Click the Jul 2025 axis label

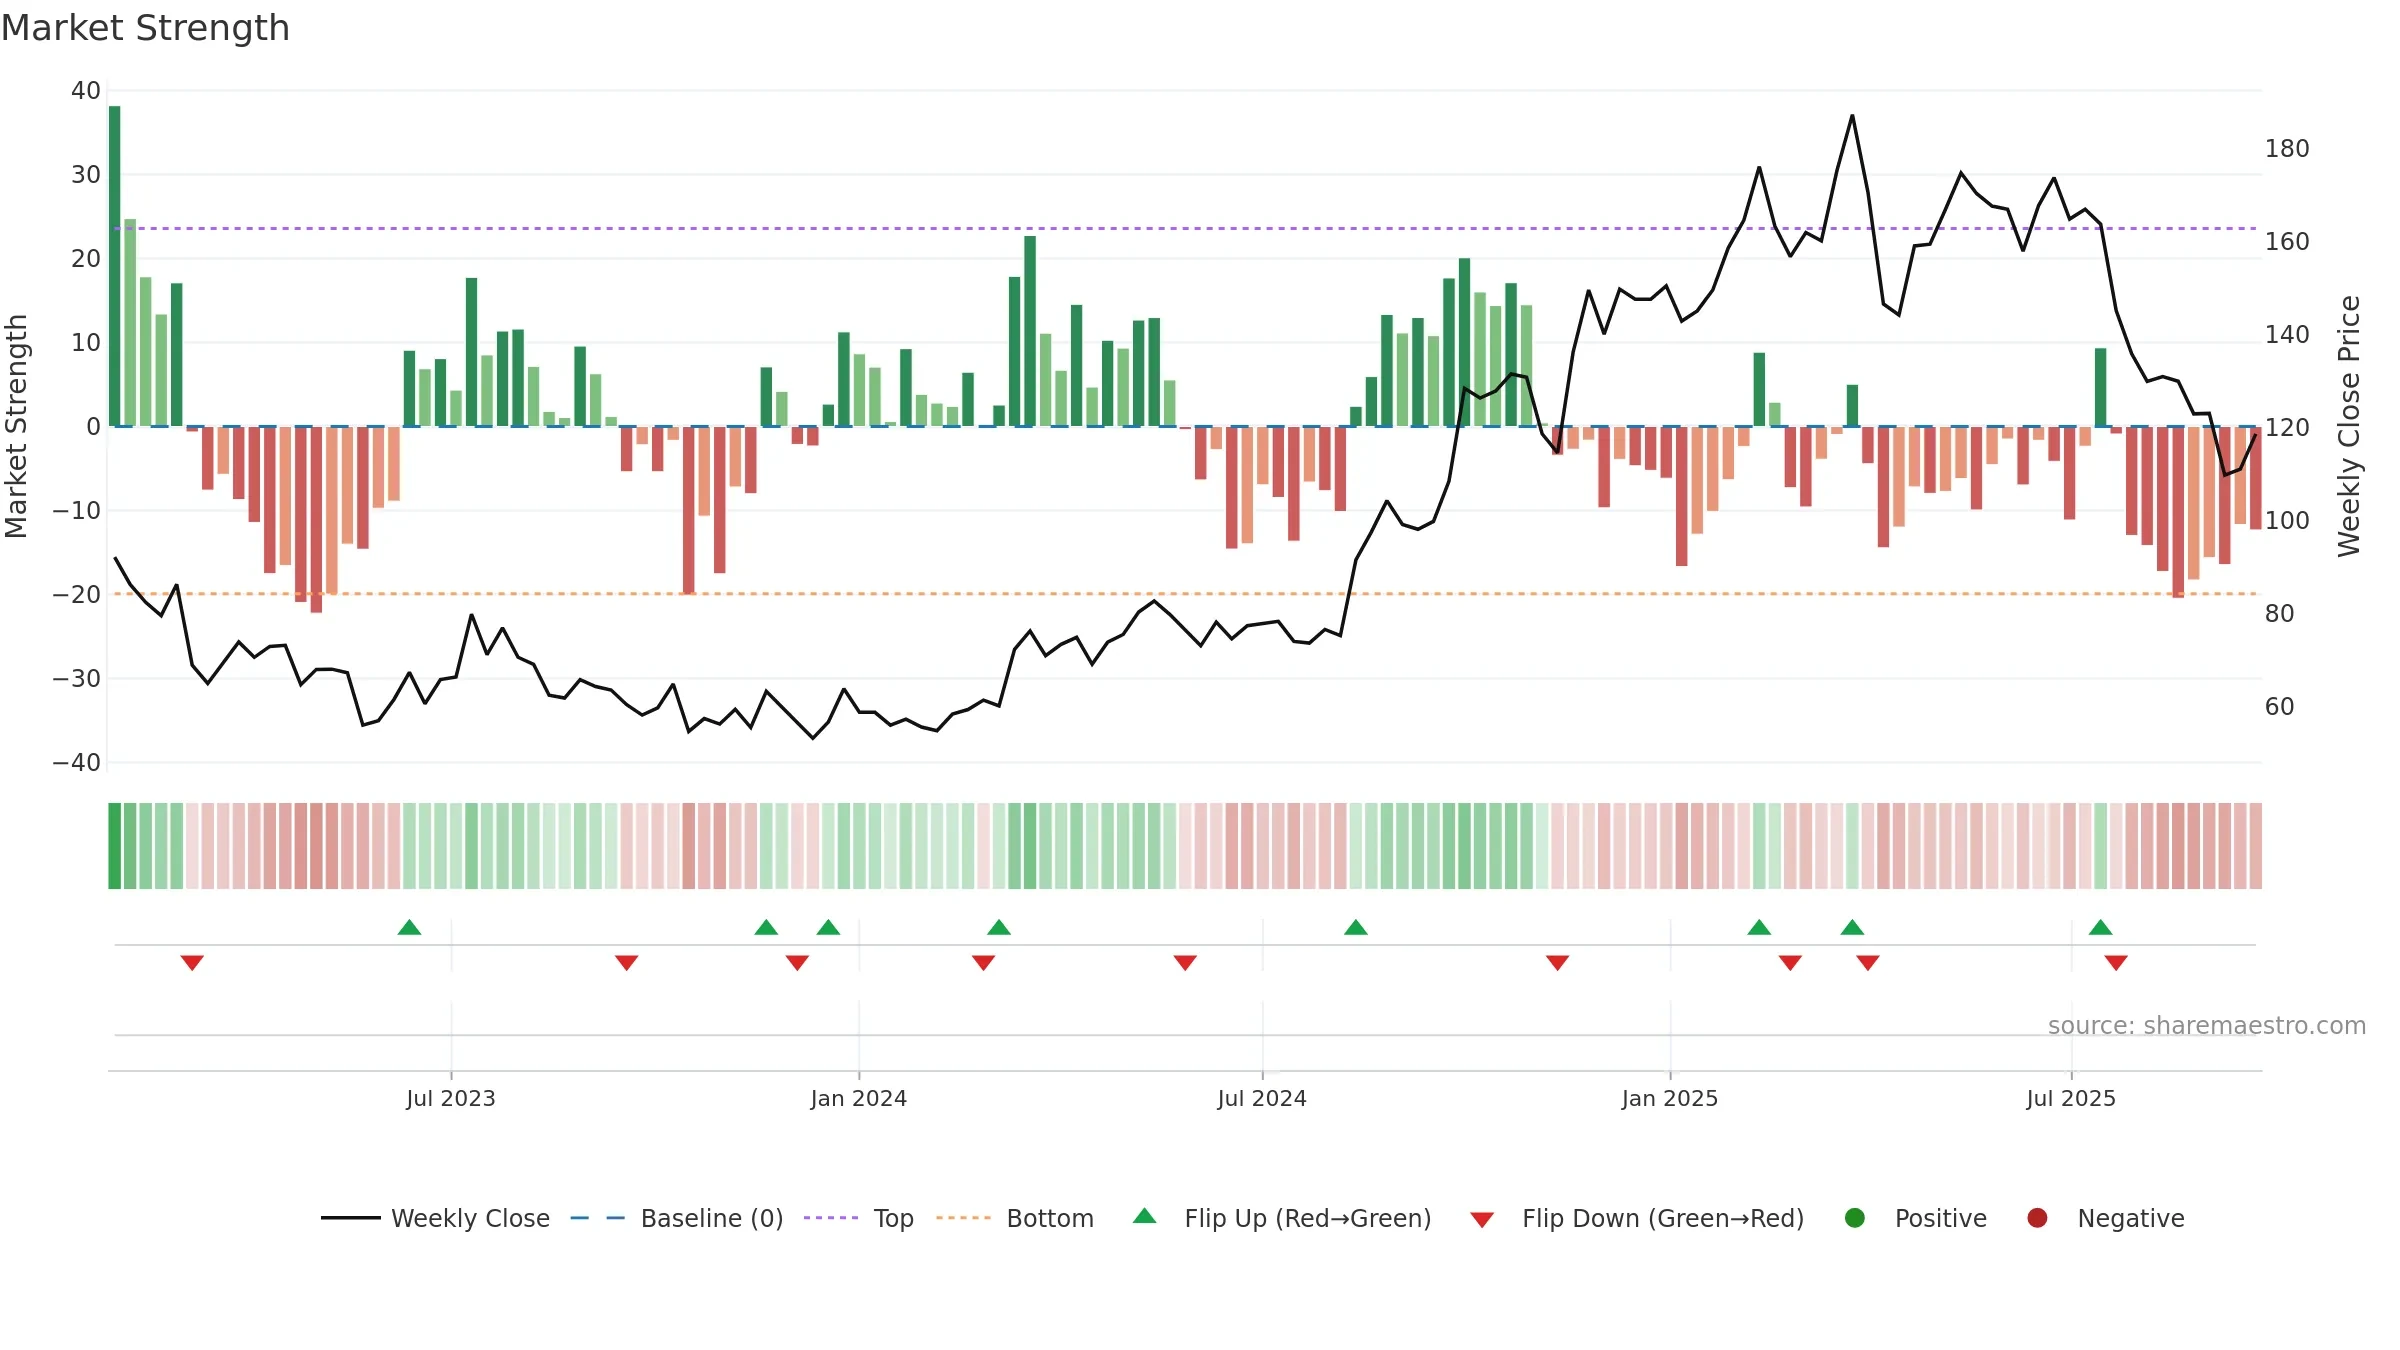(2071, 1098)
